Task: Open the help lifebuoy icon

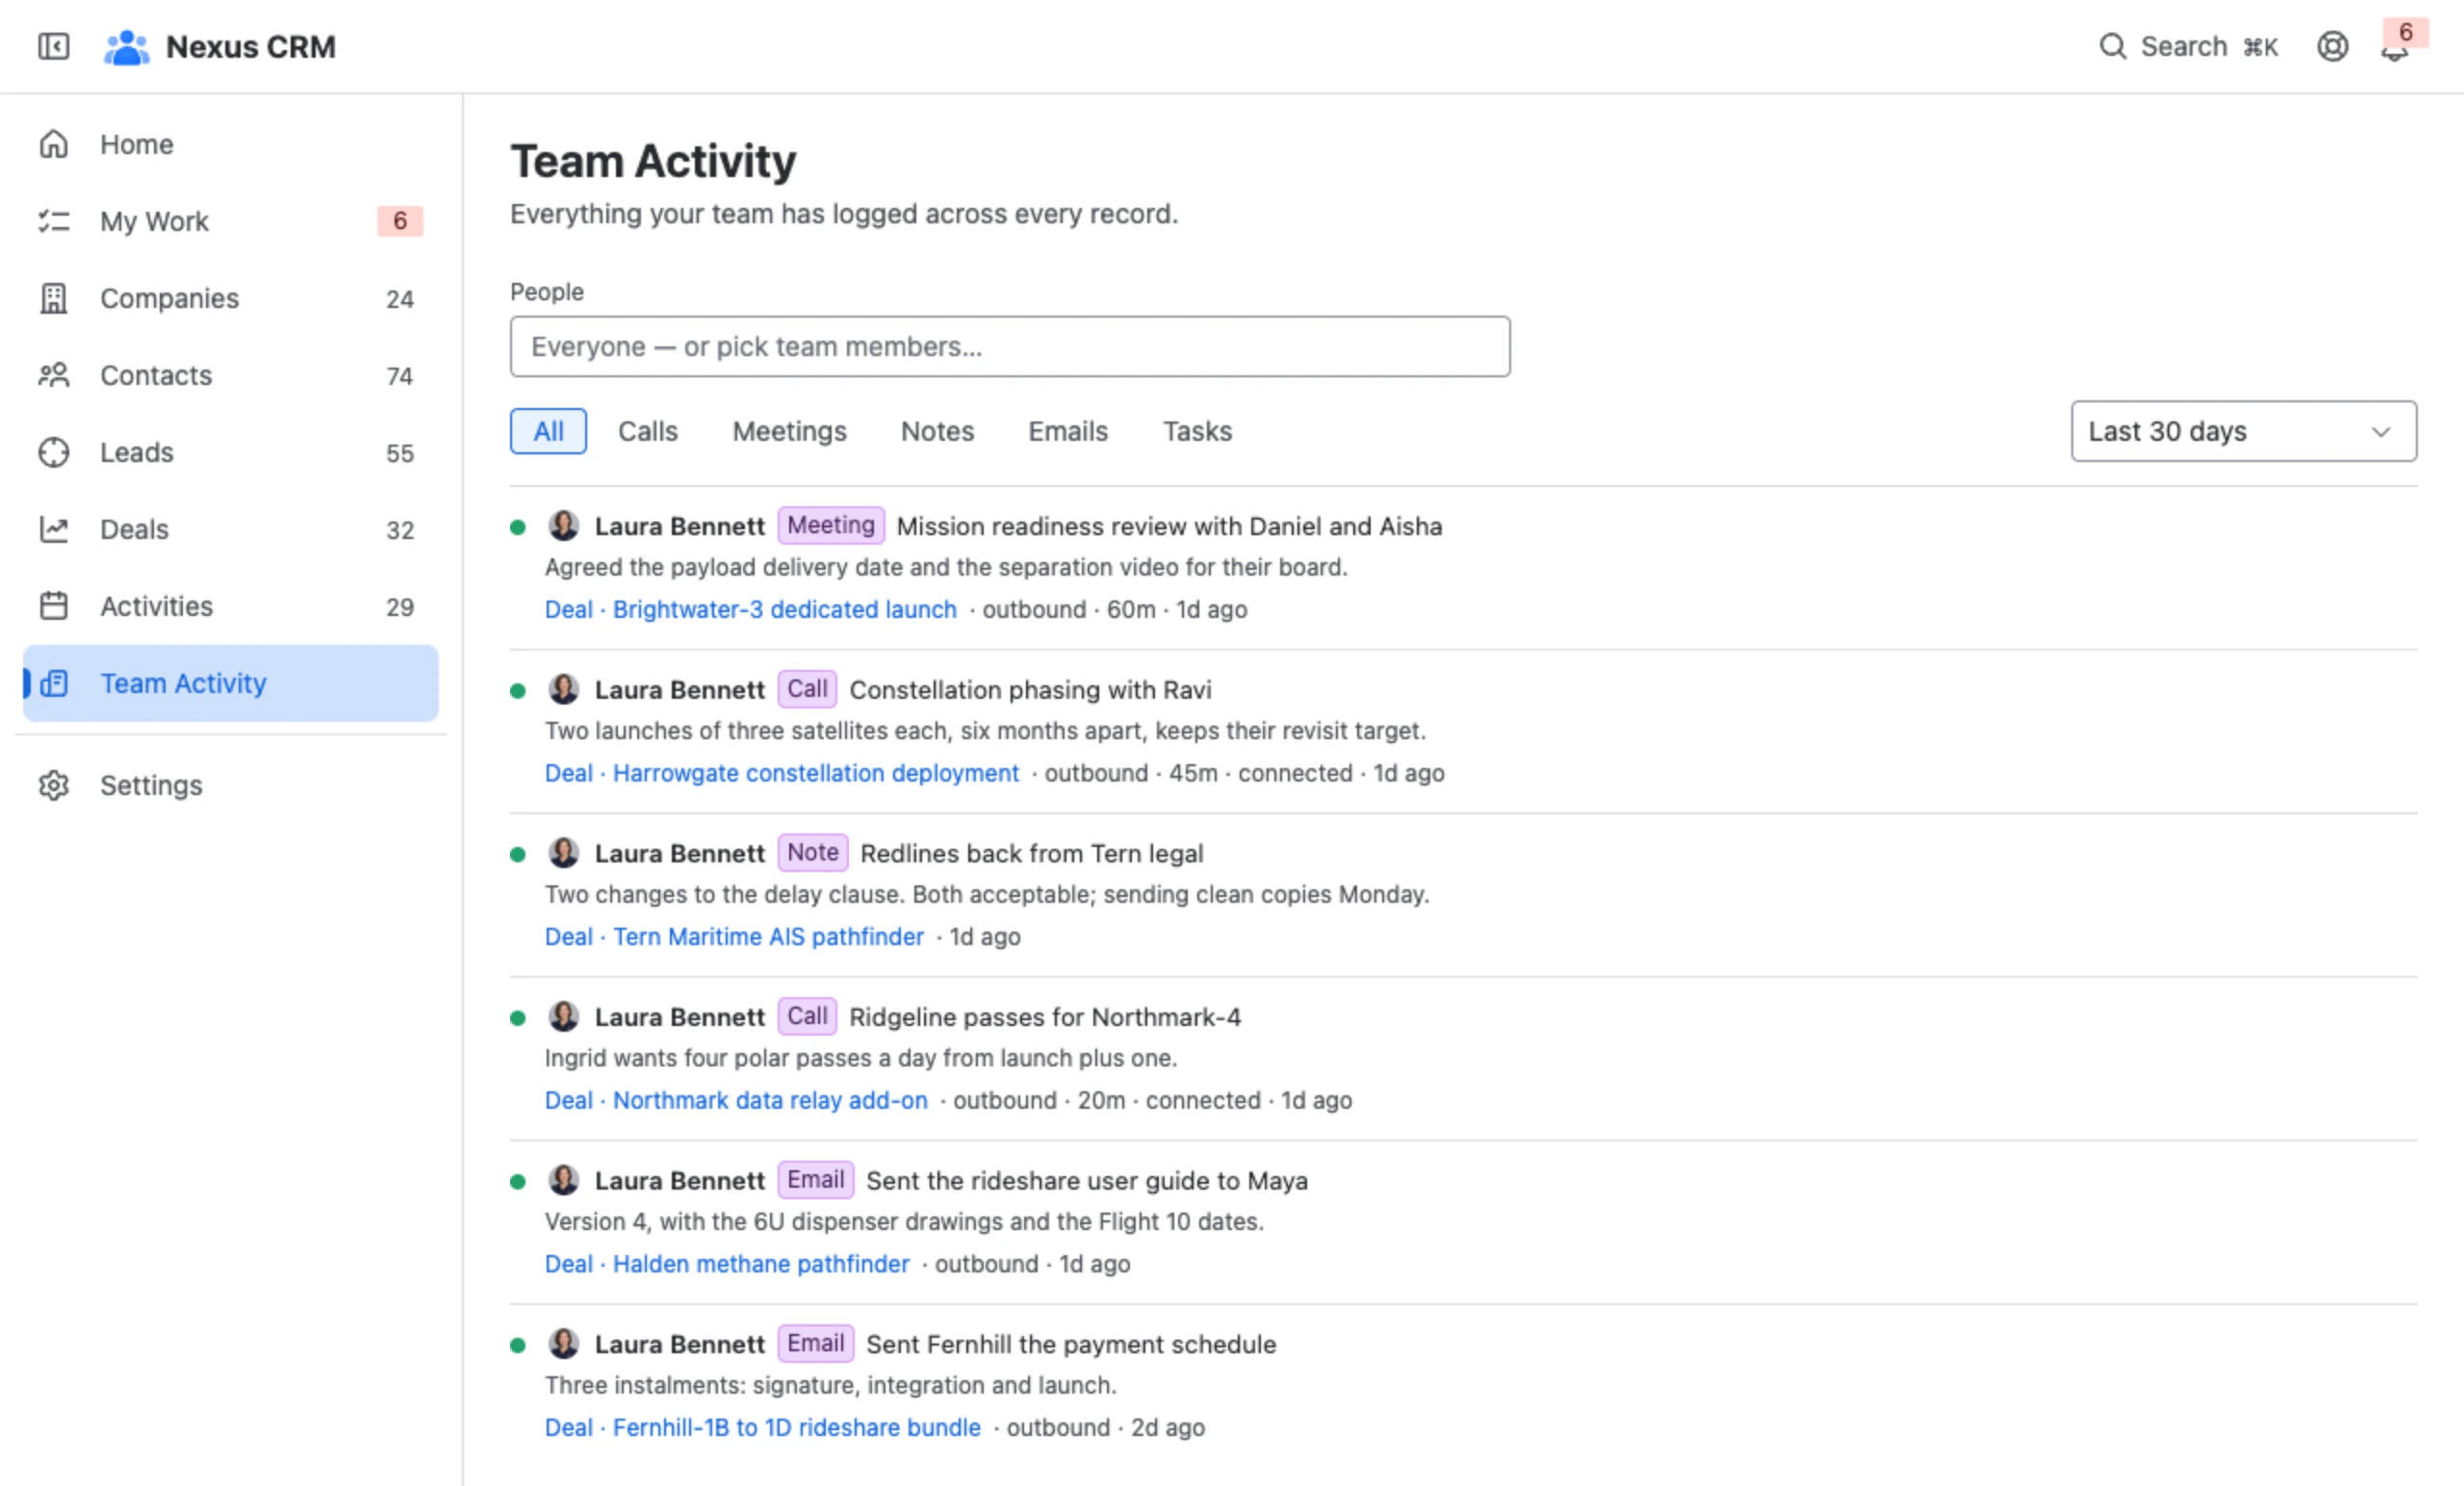Action: [x=2332, y=46]
